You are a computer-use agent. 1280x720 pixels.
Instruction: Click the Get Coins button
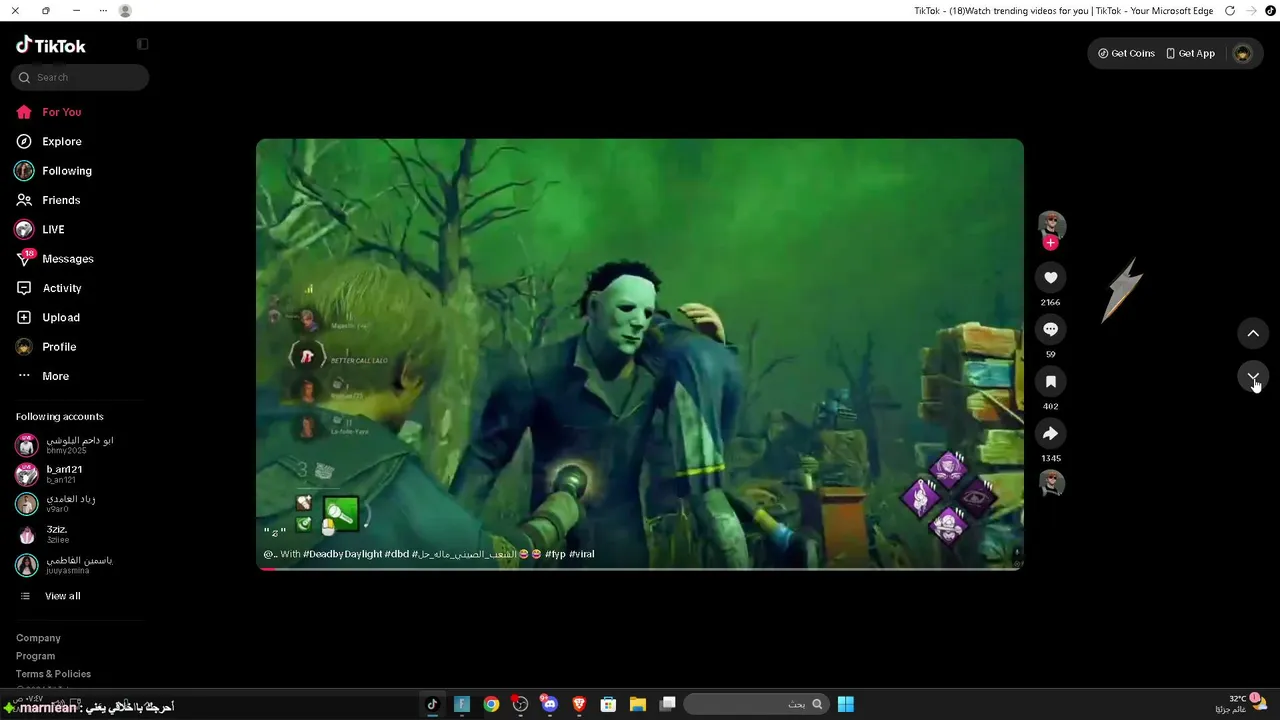click(1126, 53)
